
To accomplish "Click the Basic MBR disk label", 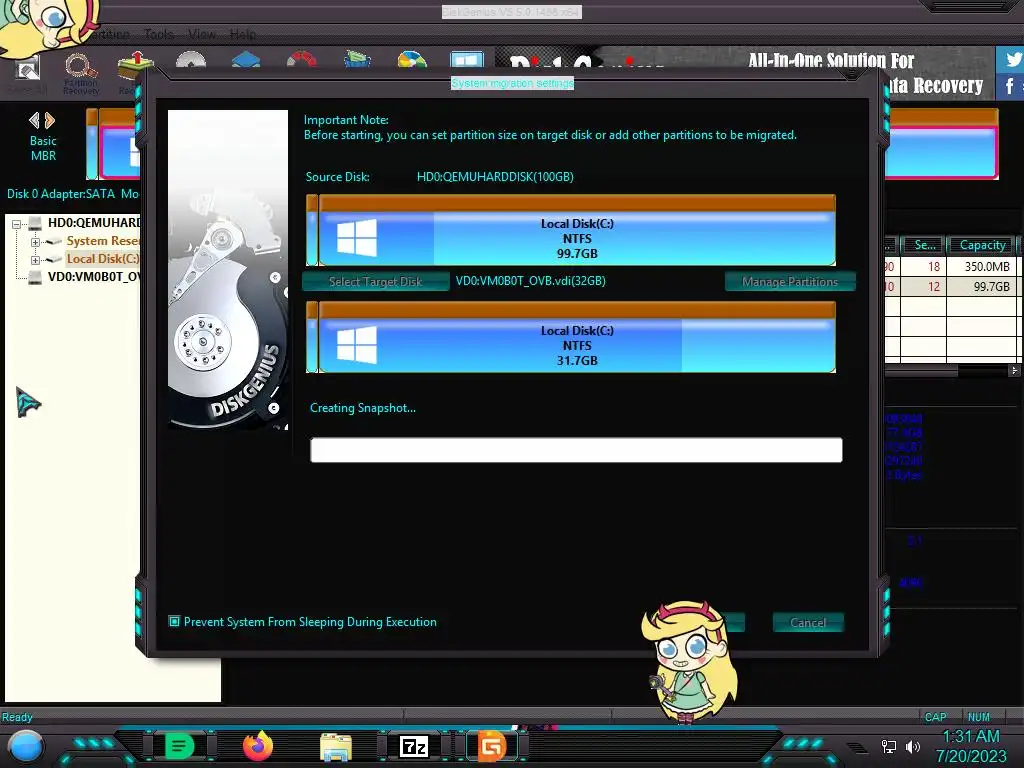I will tap(43, 148).
